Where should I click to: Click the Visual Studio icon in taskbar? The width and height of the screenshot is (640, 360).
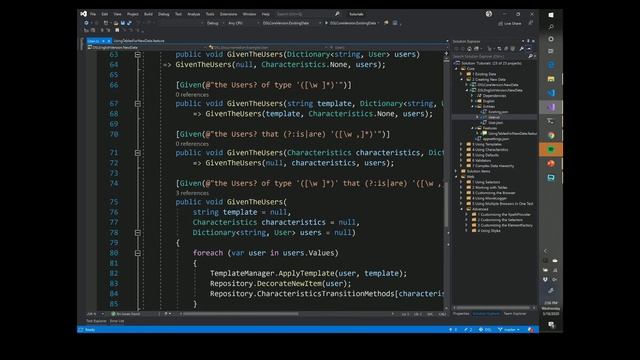[551, 107]
